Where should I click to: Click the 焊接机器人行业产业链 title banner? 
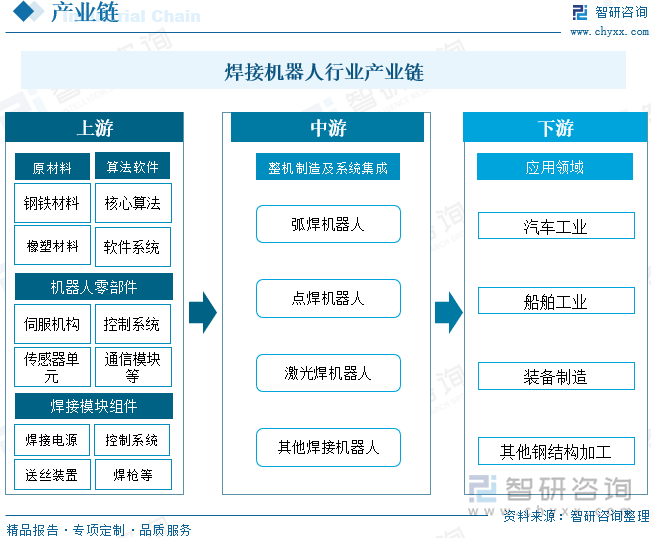coord(323,71)
